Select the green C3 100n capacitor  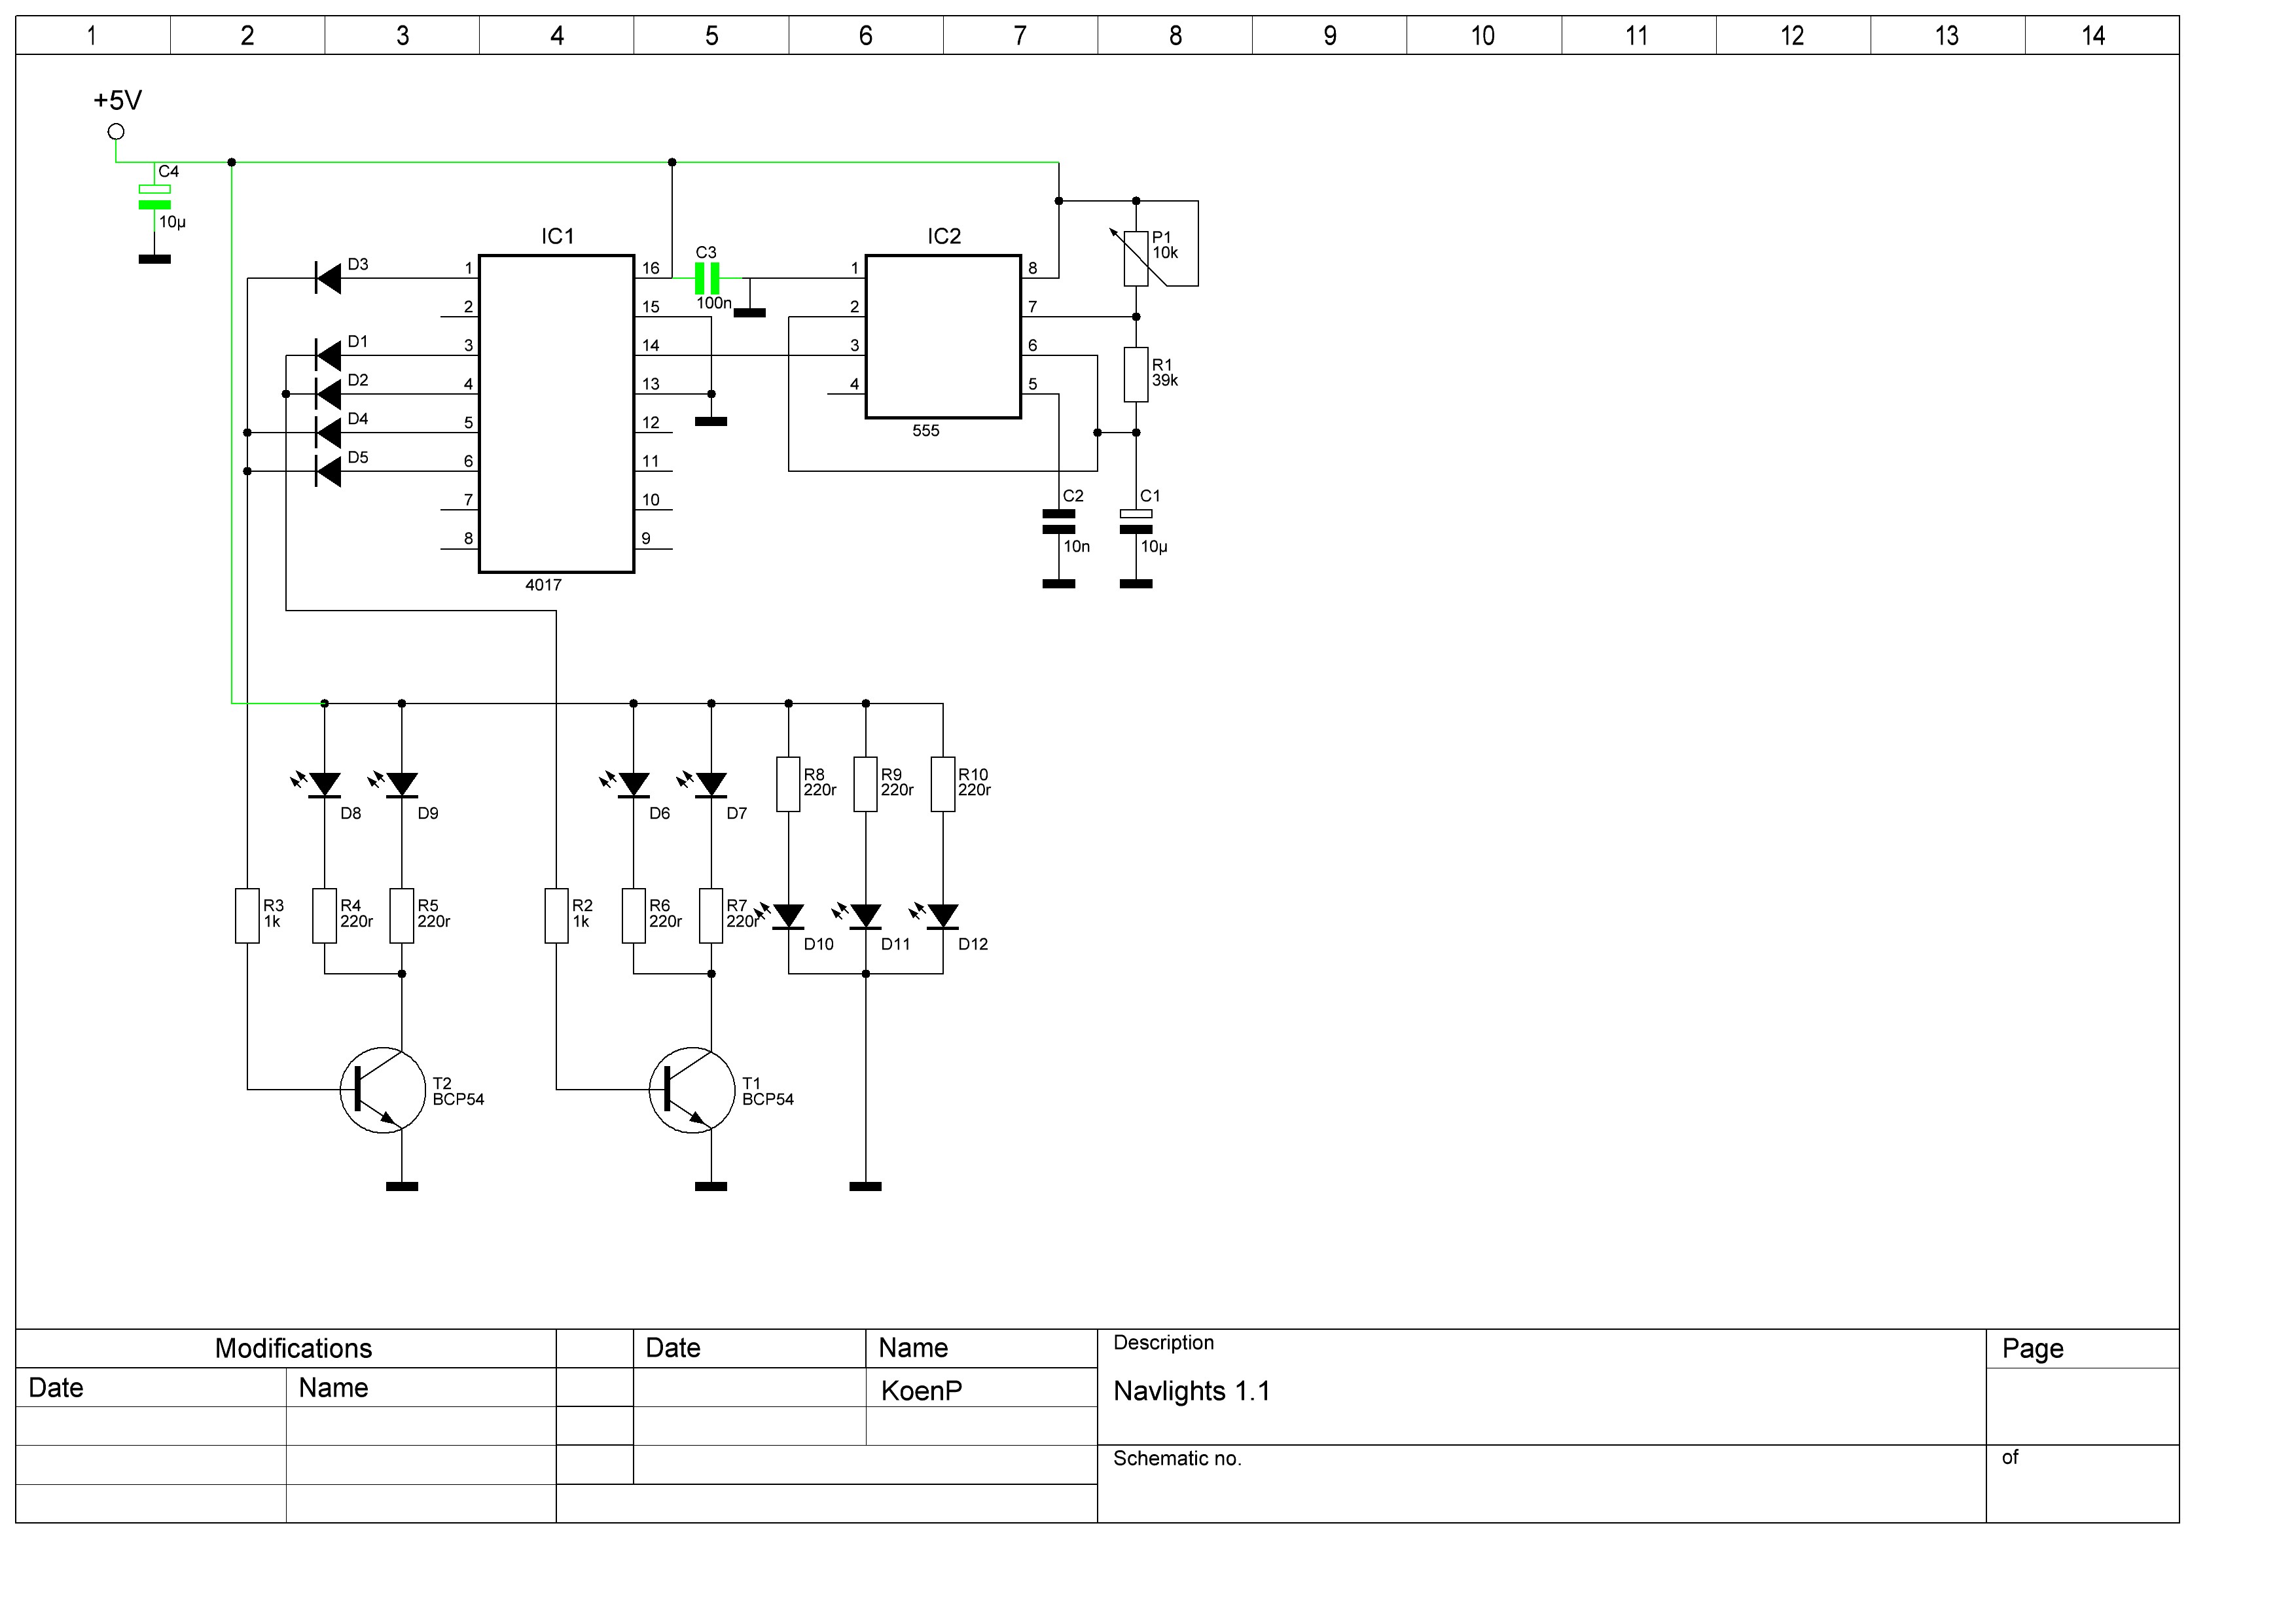707,278
